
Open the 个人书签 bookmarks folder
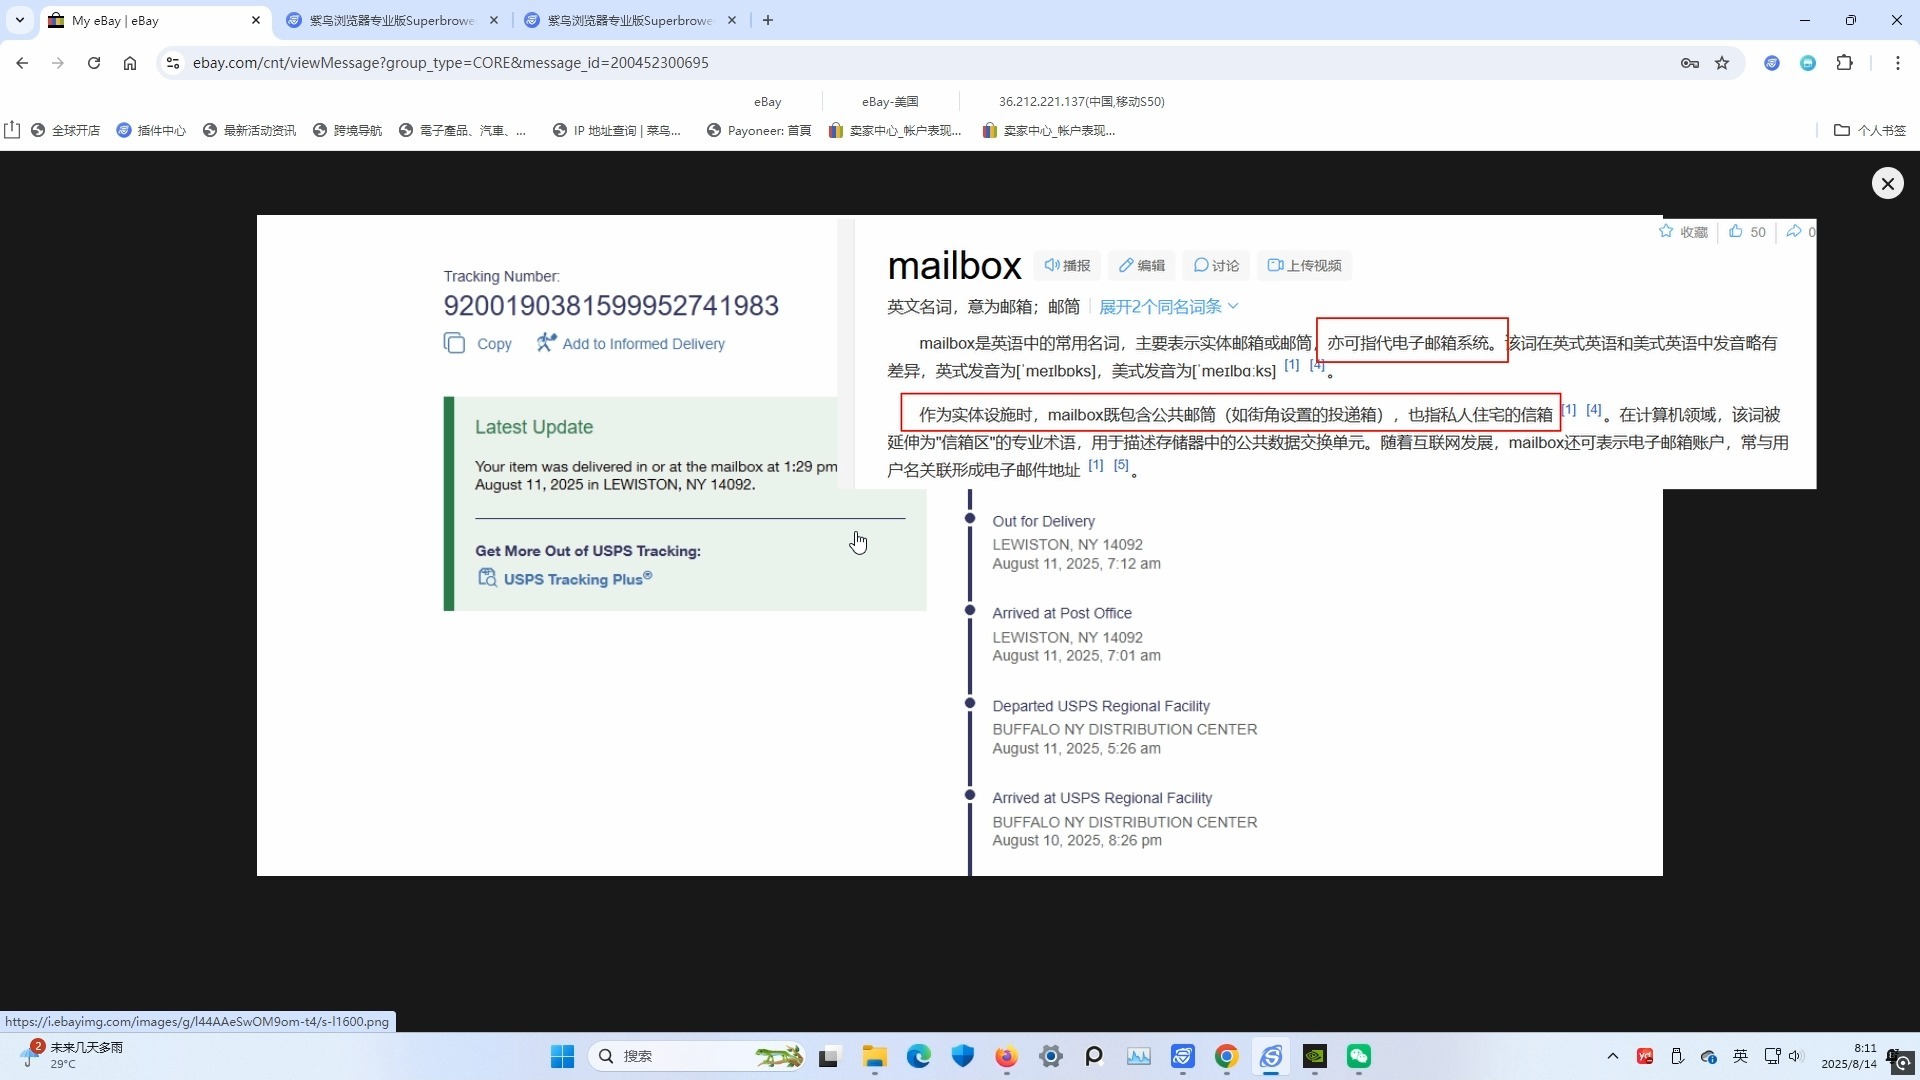[x=1870, y=130]
